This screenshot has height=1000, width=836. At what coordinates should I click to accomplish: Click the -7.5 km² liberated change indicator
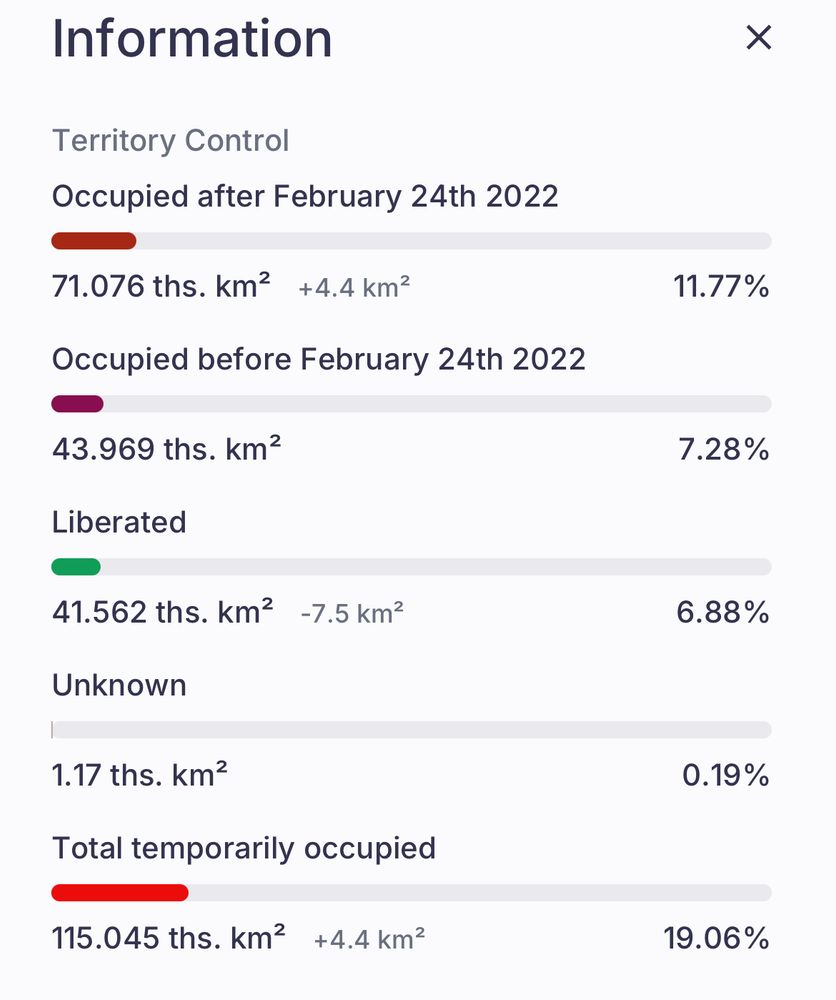352,613
